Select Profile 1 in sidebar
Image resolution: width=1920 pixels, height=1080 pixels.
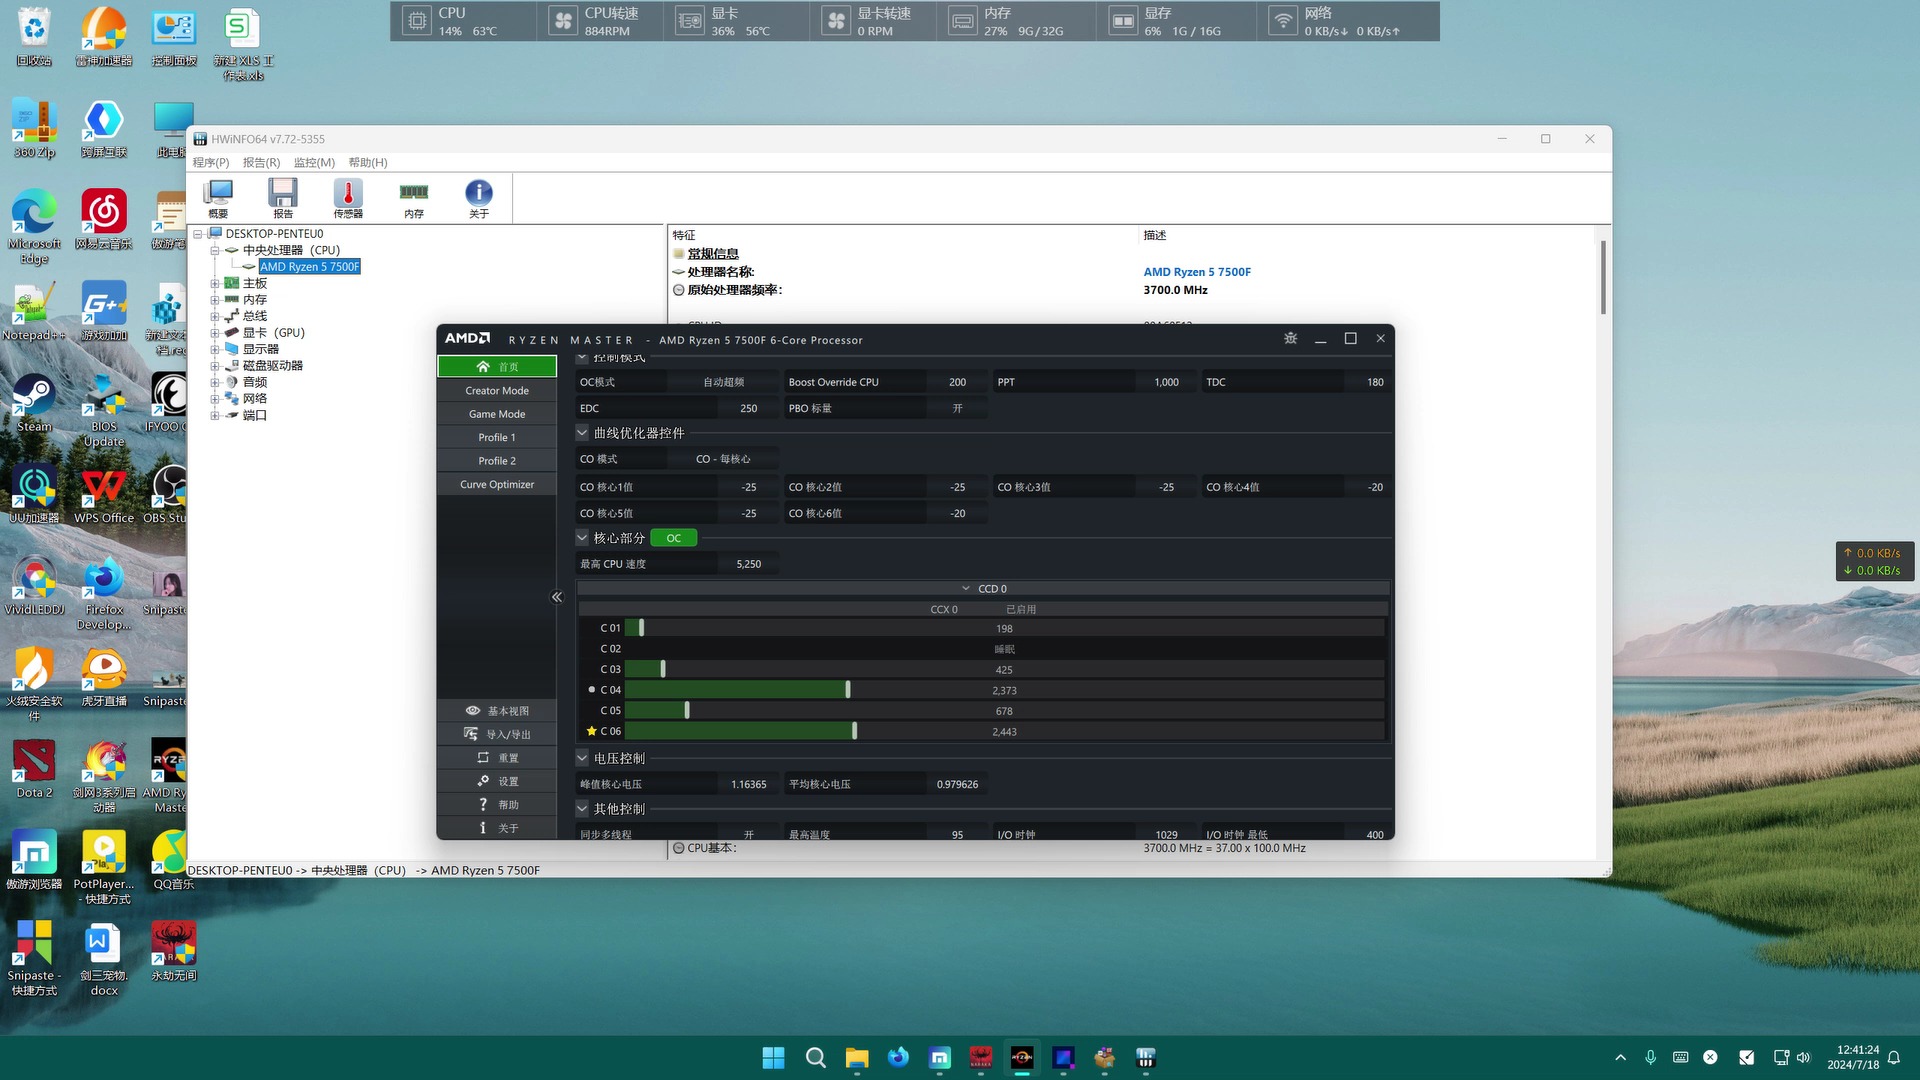pos(497,437)
